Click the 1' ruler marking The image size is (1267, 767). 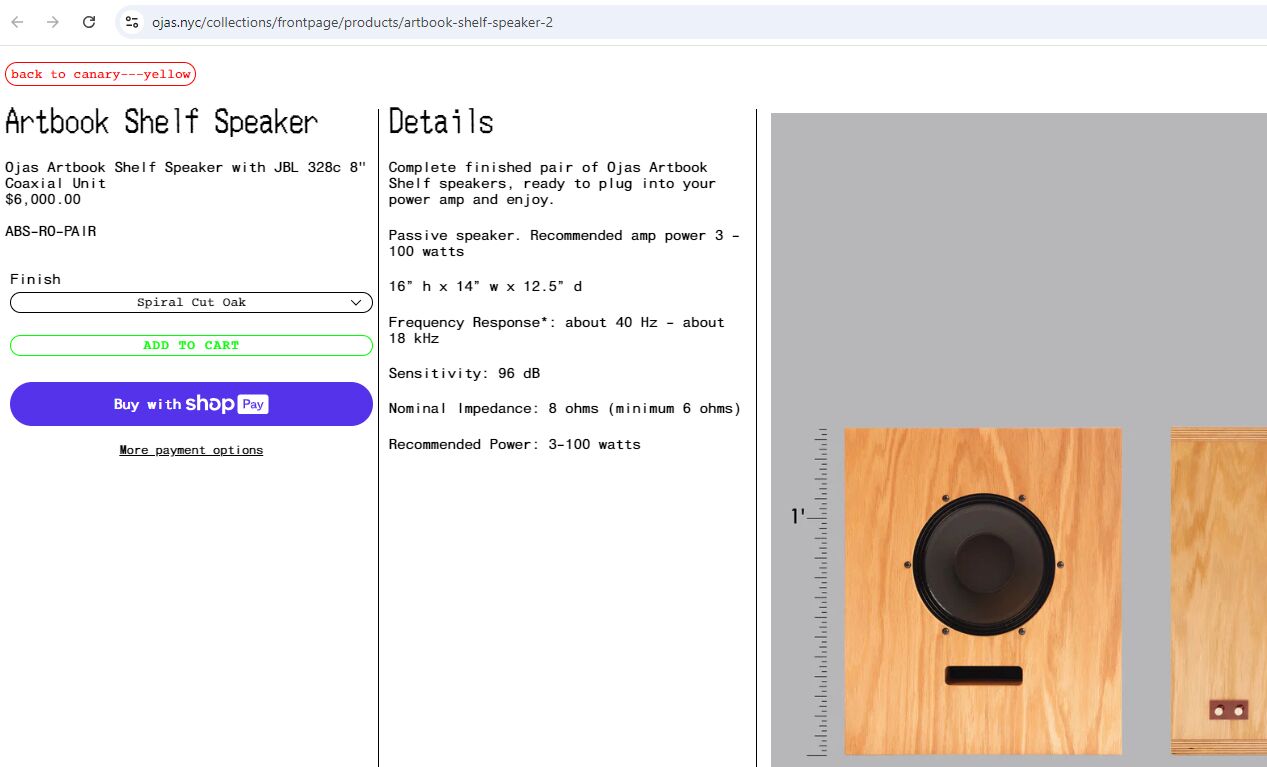(798, 516)
